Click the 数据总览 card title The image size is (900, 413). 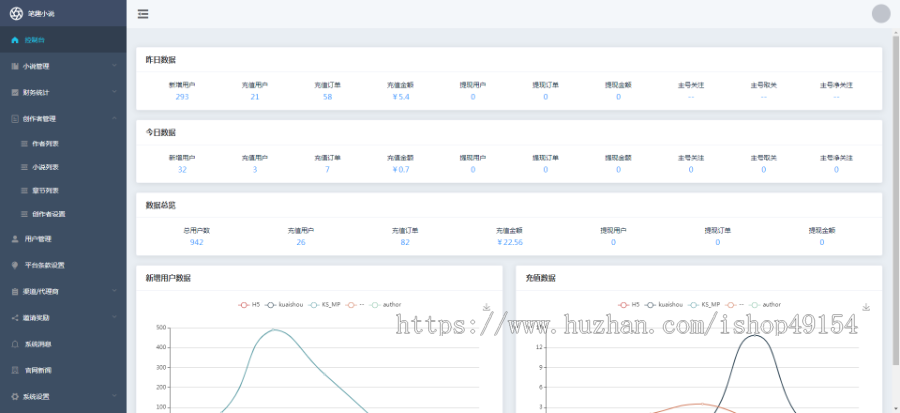point(161,205)
